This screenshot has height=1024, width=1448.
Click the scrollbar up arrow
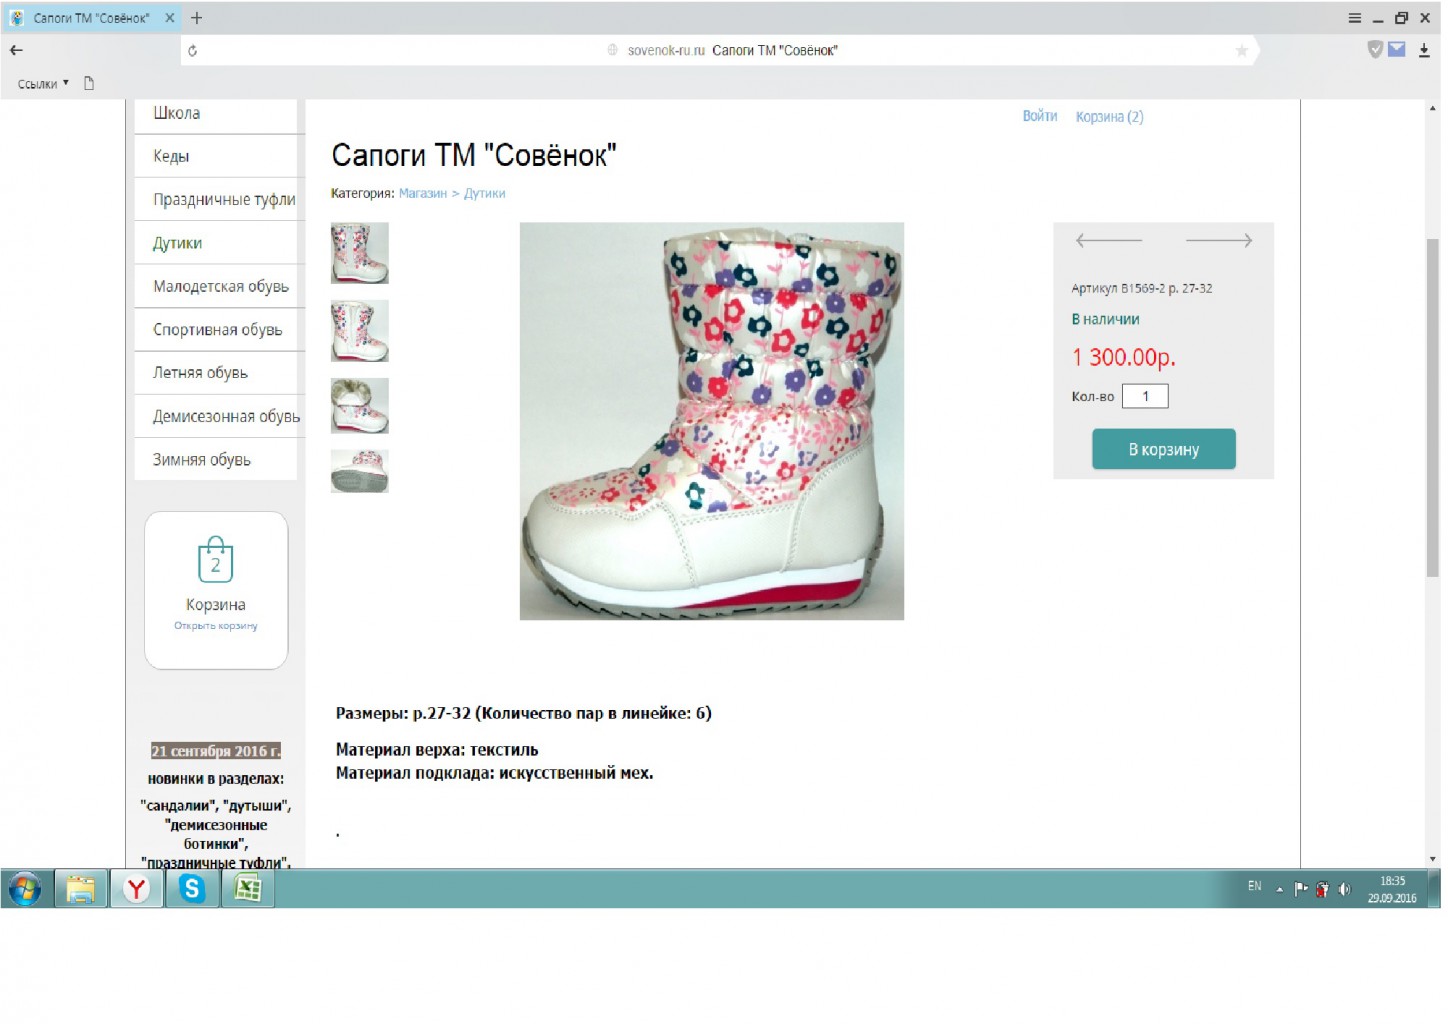(1432, 108)
